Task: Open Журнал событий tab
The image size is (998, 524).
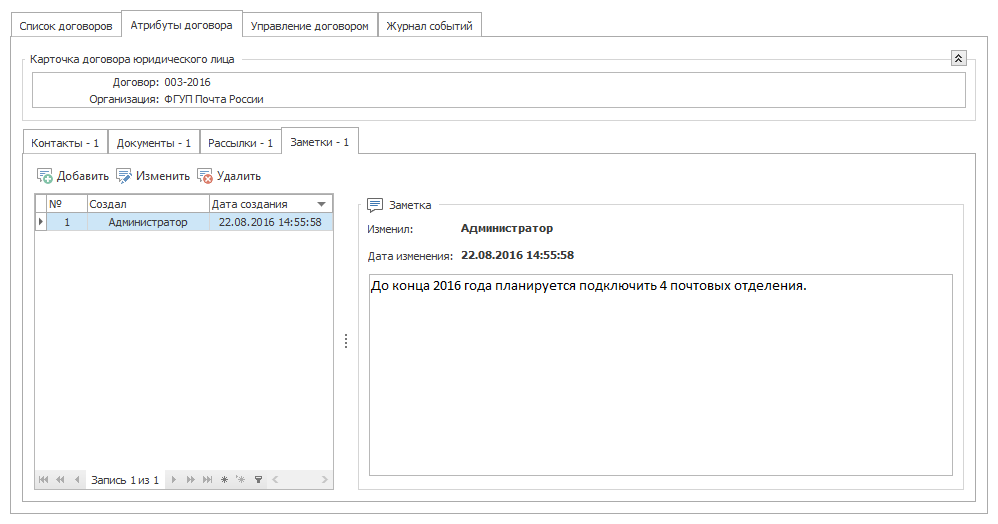Action: tap(430, 26)
